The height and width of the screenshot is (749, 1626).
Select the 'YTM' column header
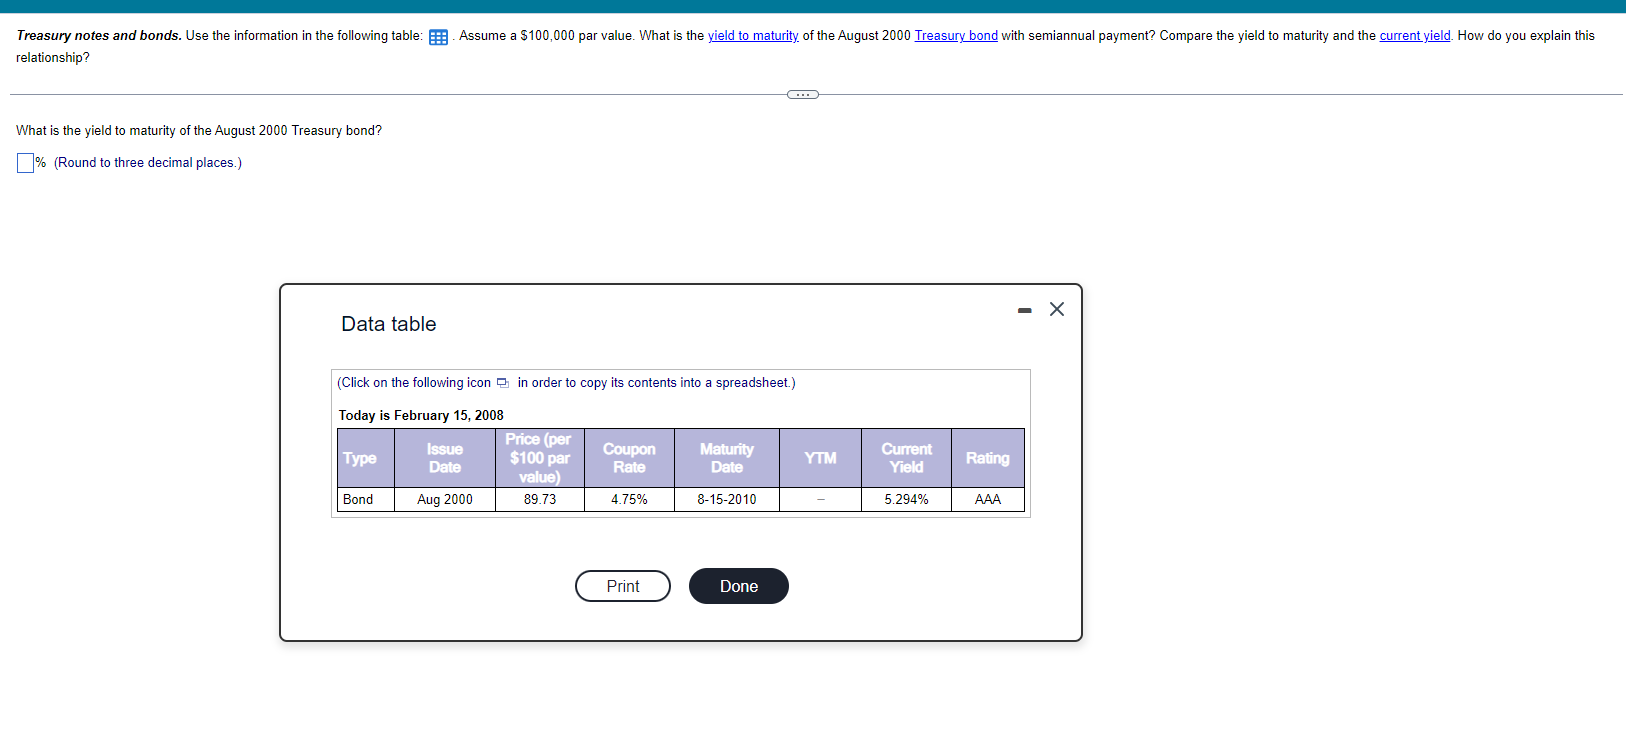pos(820,458)
